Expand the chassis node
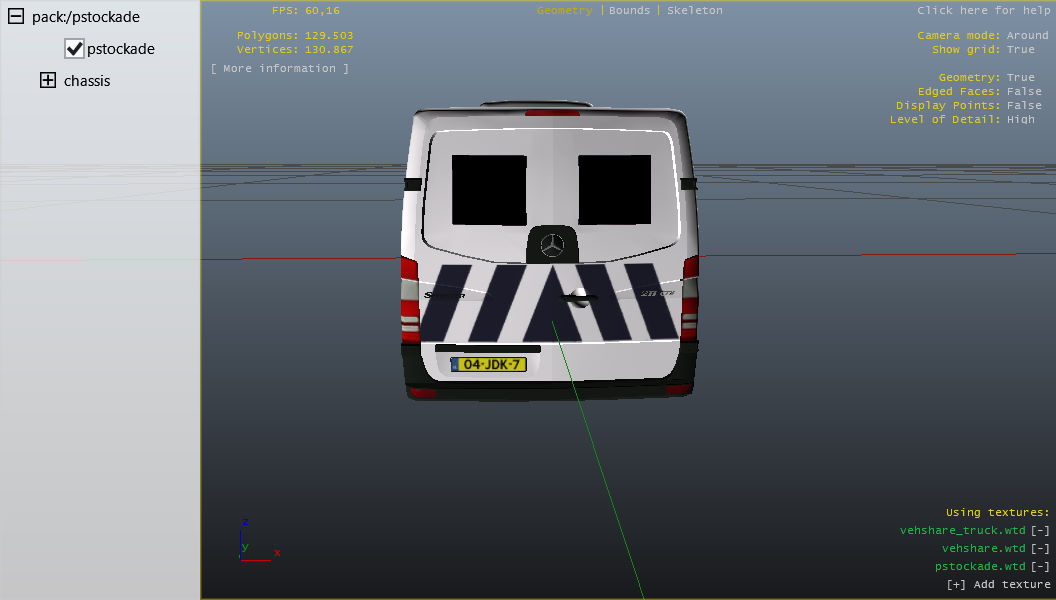Image resolution: width=1056 pixels, height=600 pixels. click(x=47, y=81)
